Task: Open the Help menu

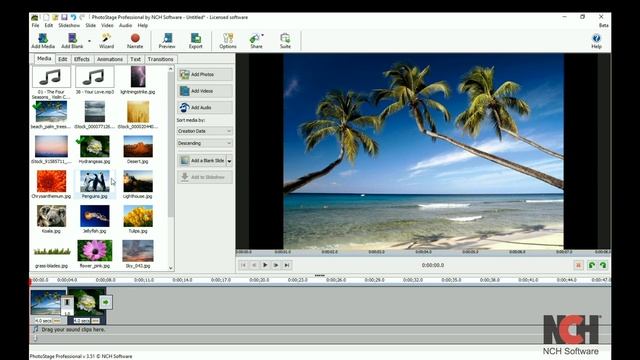Action: [x=142, y=25]
